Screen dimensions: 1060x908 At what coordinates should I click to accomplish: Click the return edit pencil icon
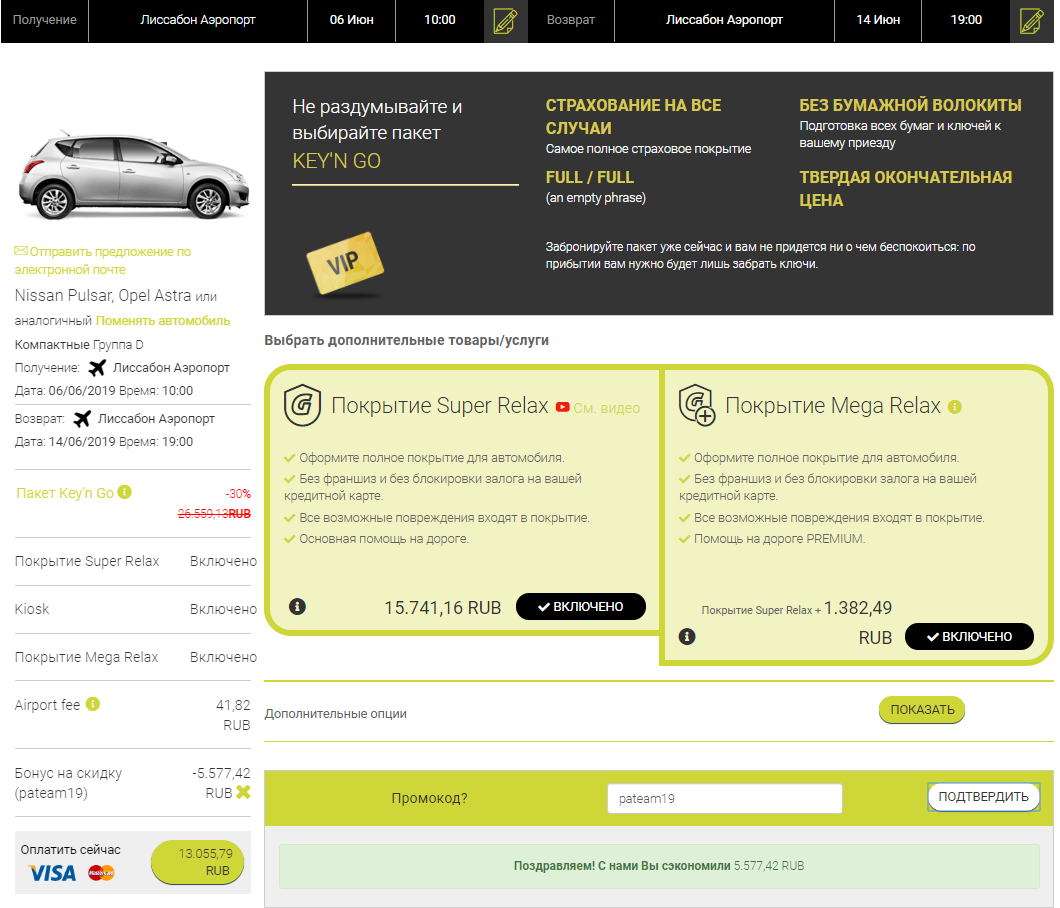1032,21
